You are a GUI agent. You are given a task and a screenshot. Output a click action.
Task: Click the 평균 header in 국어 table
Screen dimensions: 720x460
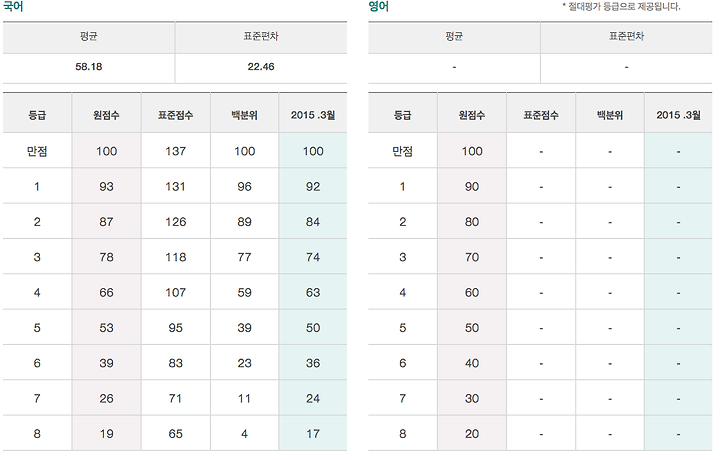tap(89, 36)
